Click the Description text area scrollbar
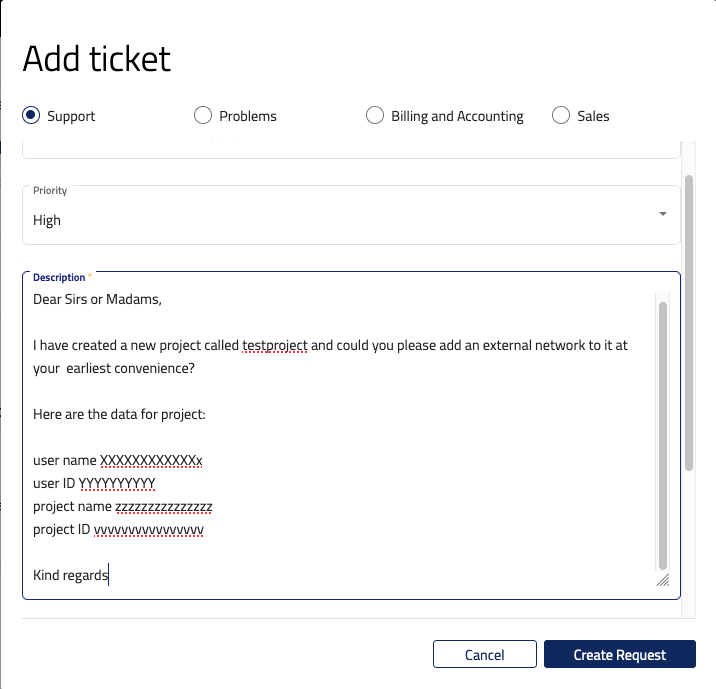Viewport: 716px width, 689px height. pos(662,430)
